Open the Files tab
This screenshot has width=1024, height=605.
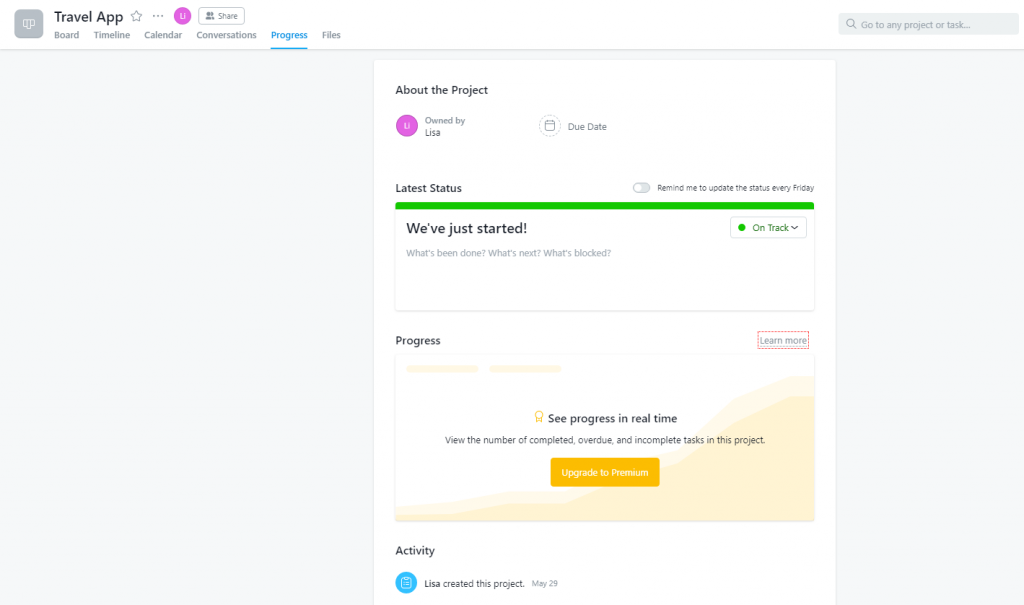pos(331,35)
